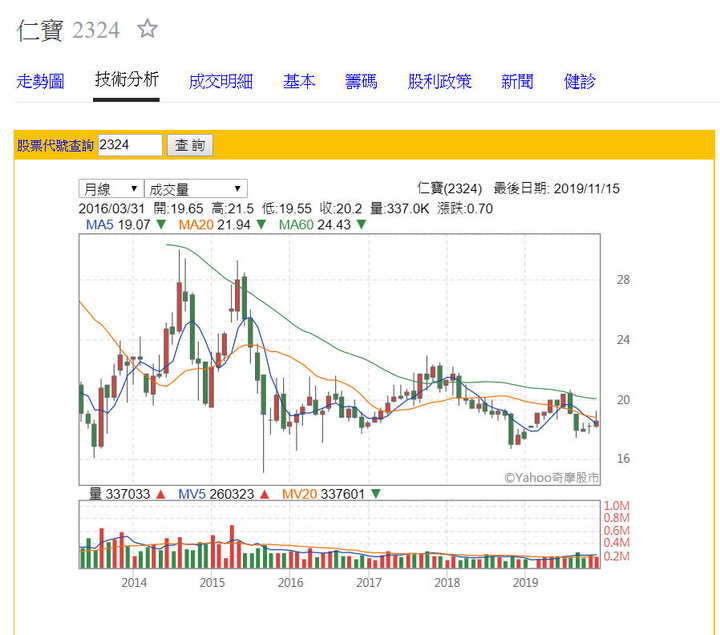
Task: View the 新聞 tab
Action: click(x=517, y=81)
